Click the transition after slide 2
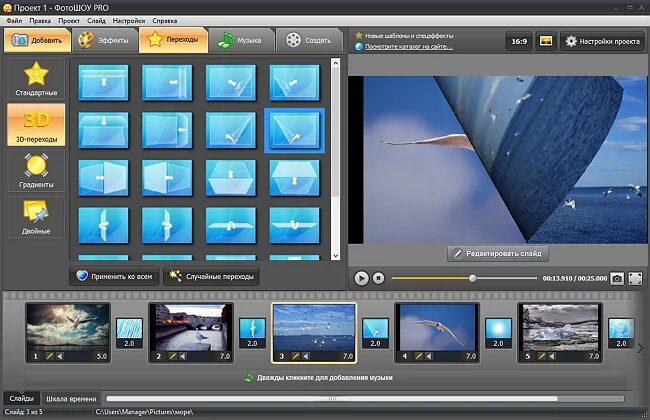 click(x=252, y=333)
